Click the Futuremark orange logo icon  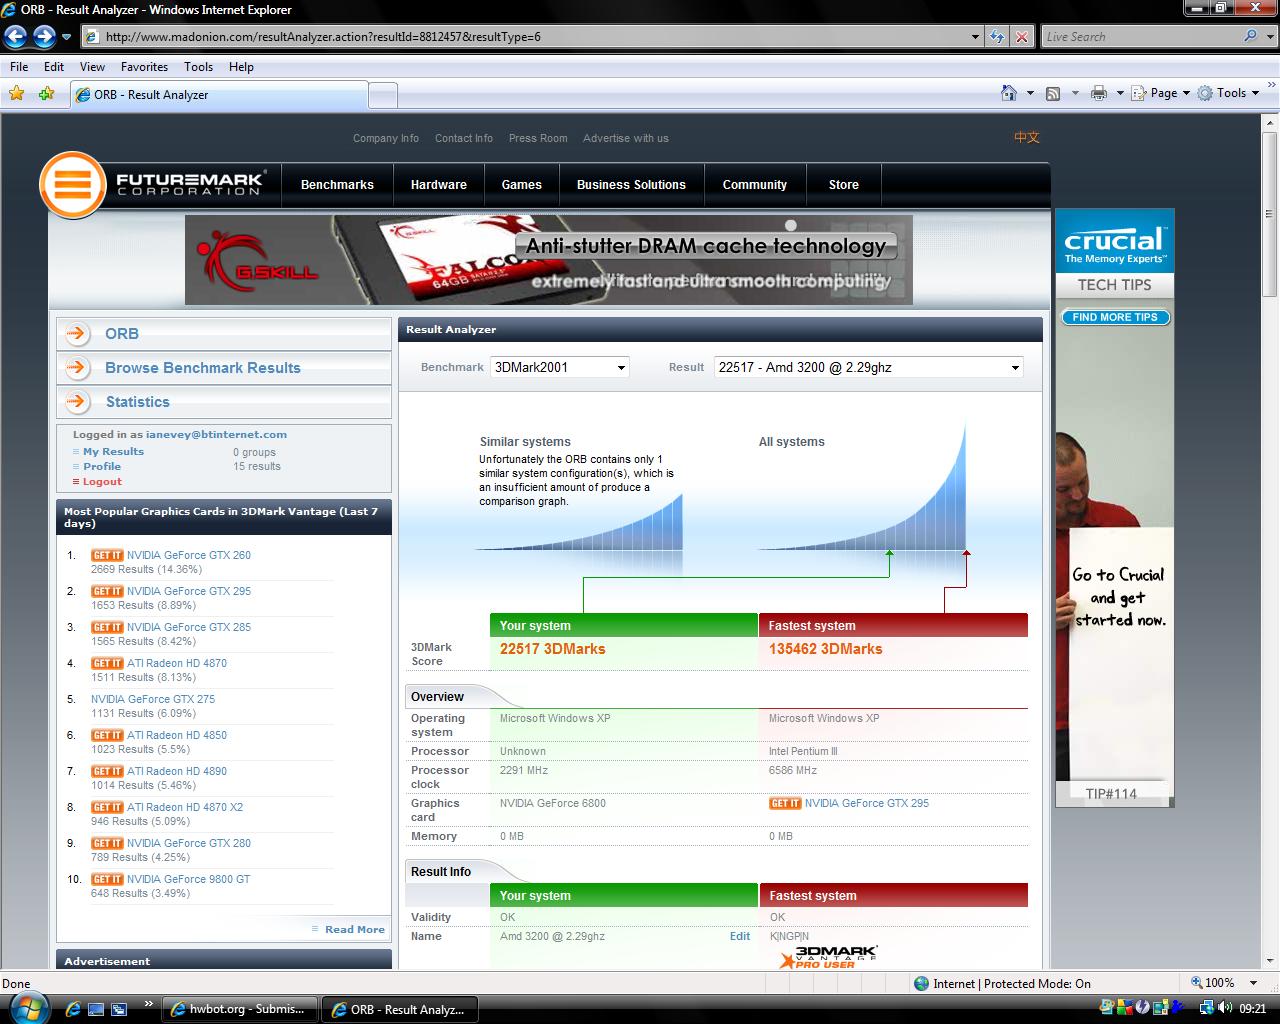(x=72, y=185)
